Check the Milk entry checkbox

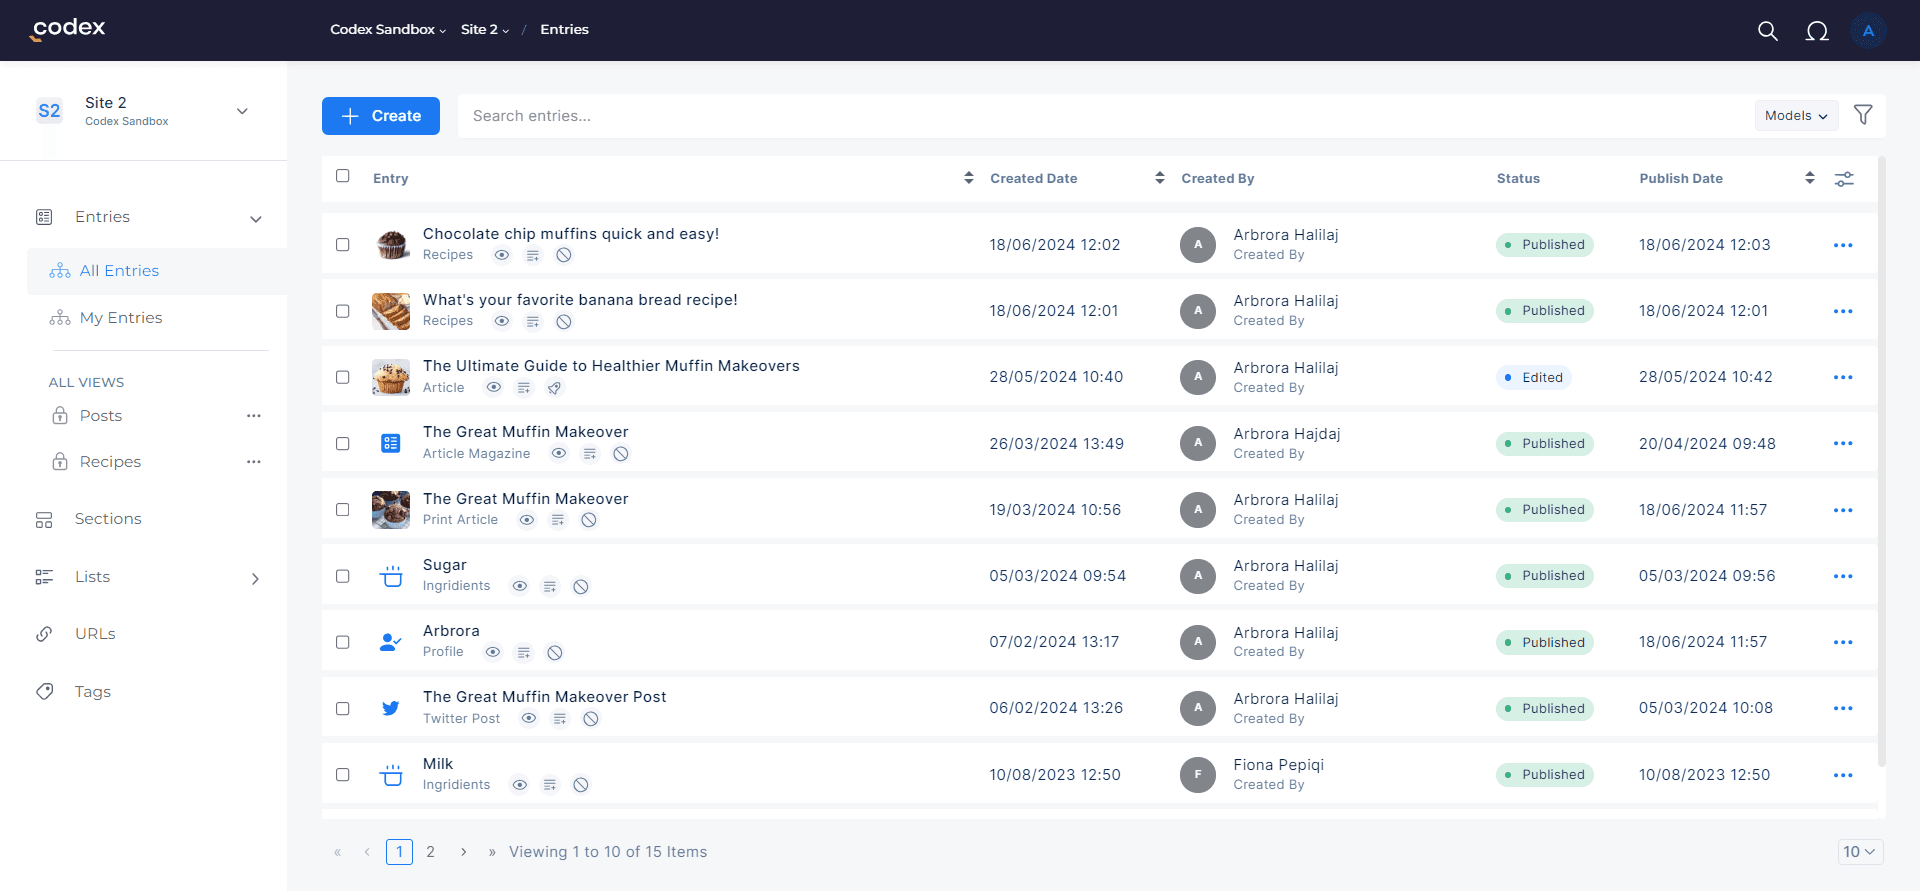pos(343,775)
